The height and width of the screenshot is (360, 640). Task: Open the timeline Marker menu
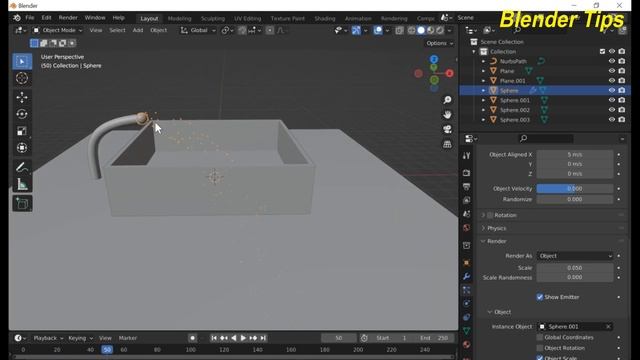coord(128,338)
